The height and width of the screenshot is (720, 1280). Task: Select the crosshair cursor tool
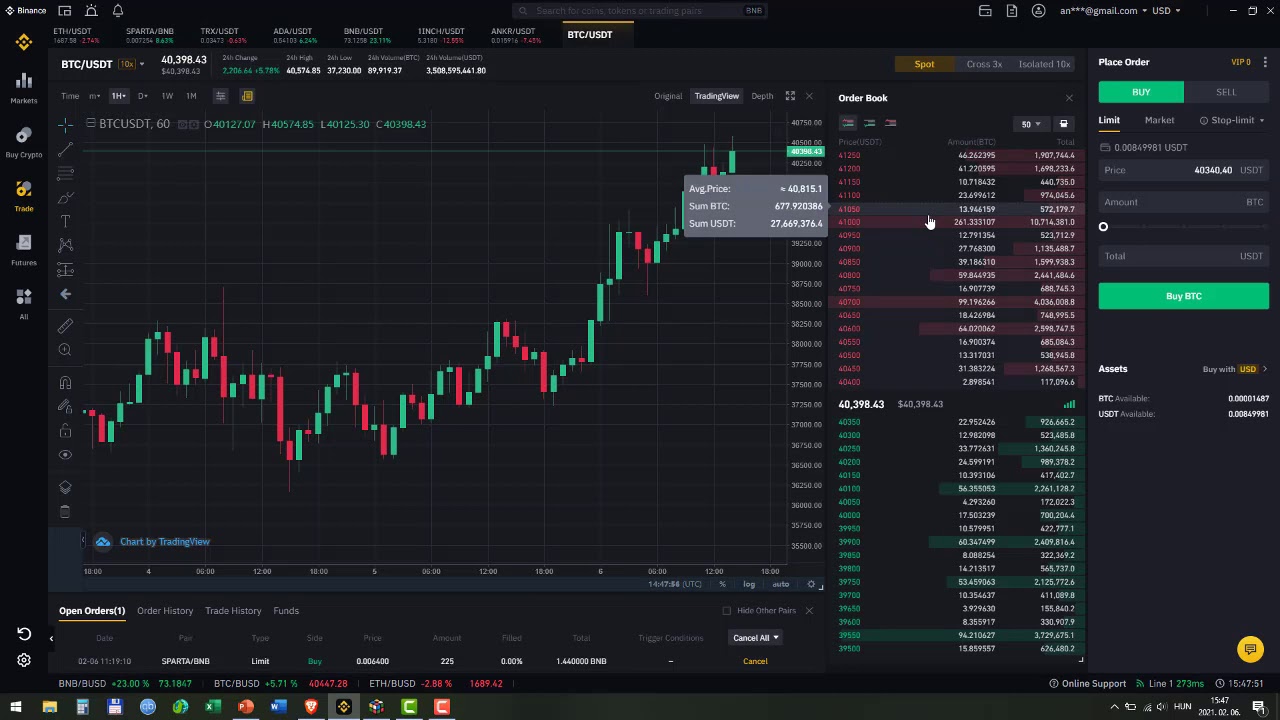65,125
